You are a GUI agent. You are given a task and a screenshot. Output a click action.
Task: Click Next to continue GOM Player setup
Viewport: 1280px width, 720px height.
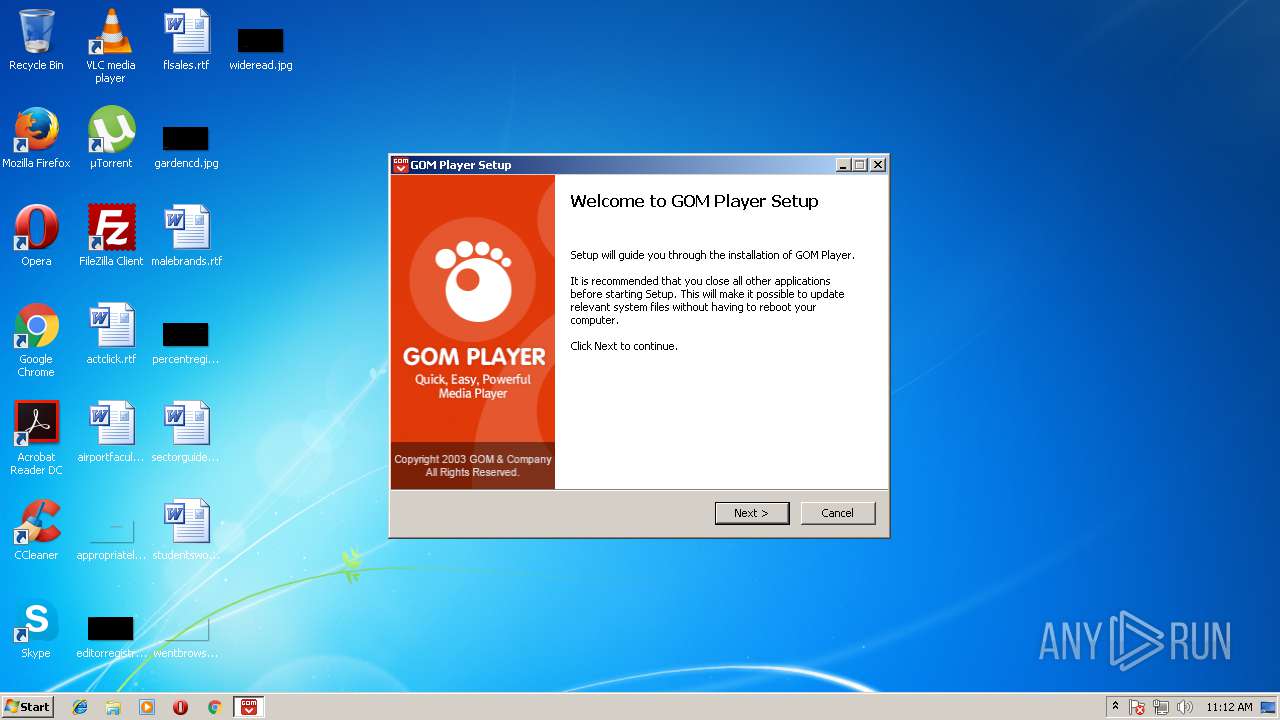pyautogui.click(x=752, y=513)
